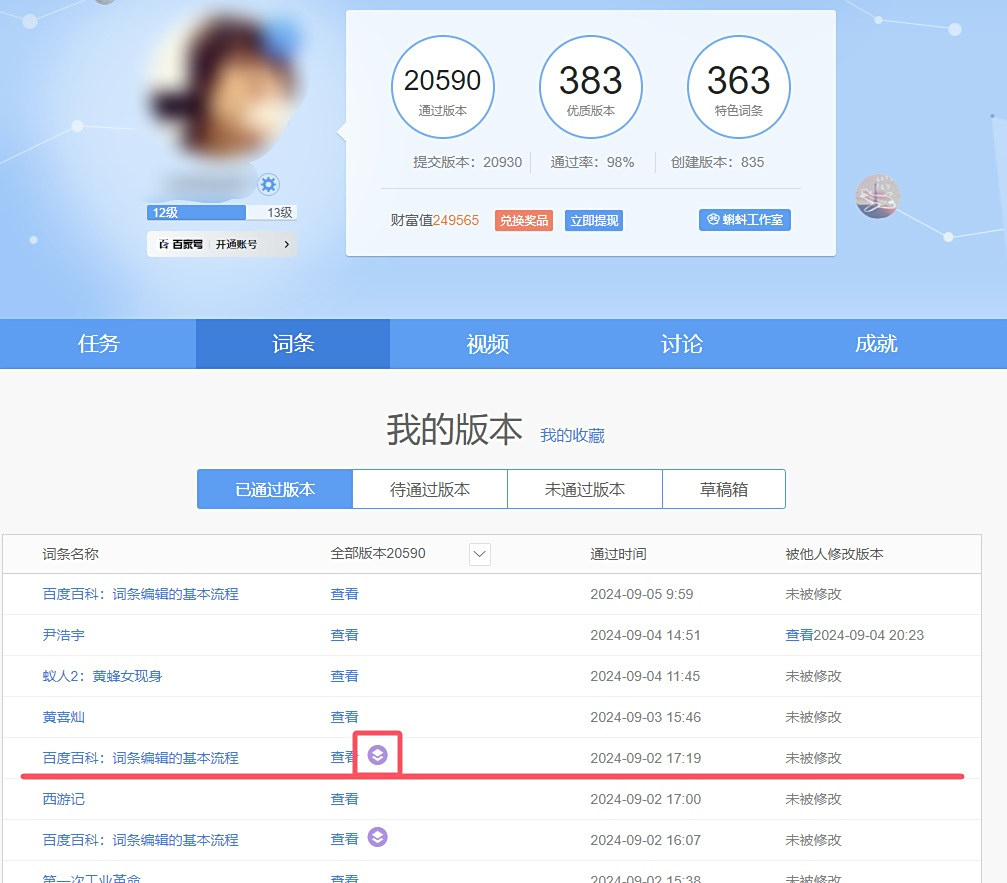
Task: Click the 383 优质版本 circle
Action: (591, 87)
